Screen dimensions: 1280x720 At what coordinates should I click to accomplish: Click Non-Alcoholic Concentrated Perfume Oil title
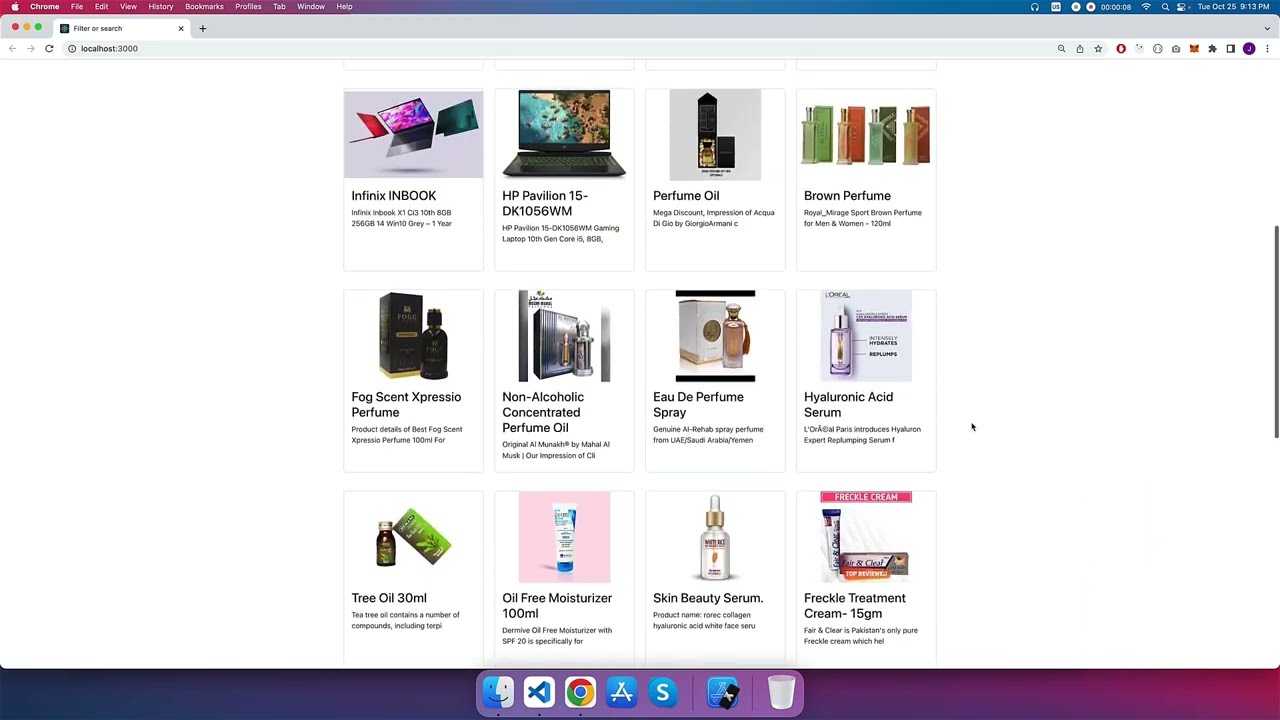tap(543, 412)
